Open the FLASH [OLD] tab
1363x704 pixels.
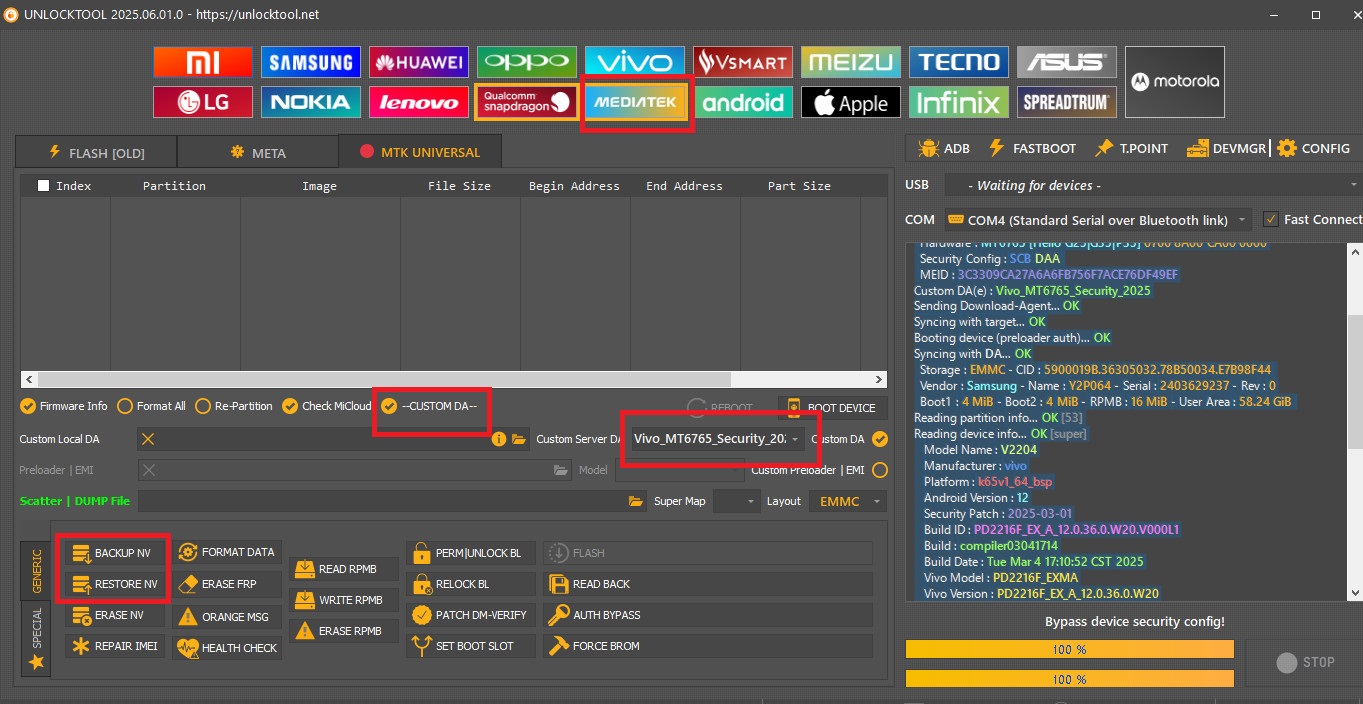[96, 153]
